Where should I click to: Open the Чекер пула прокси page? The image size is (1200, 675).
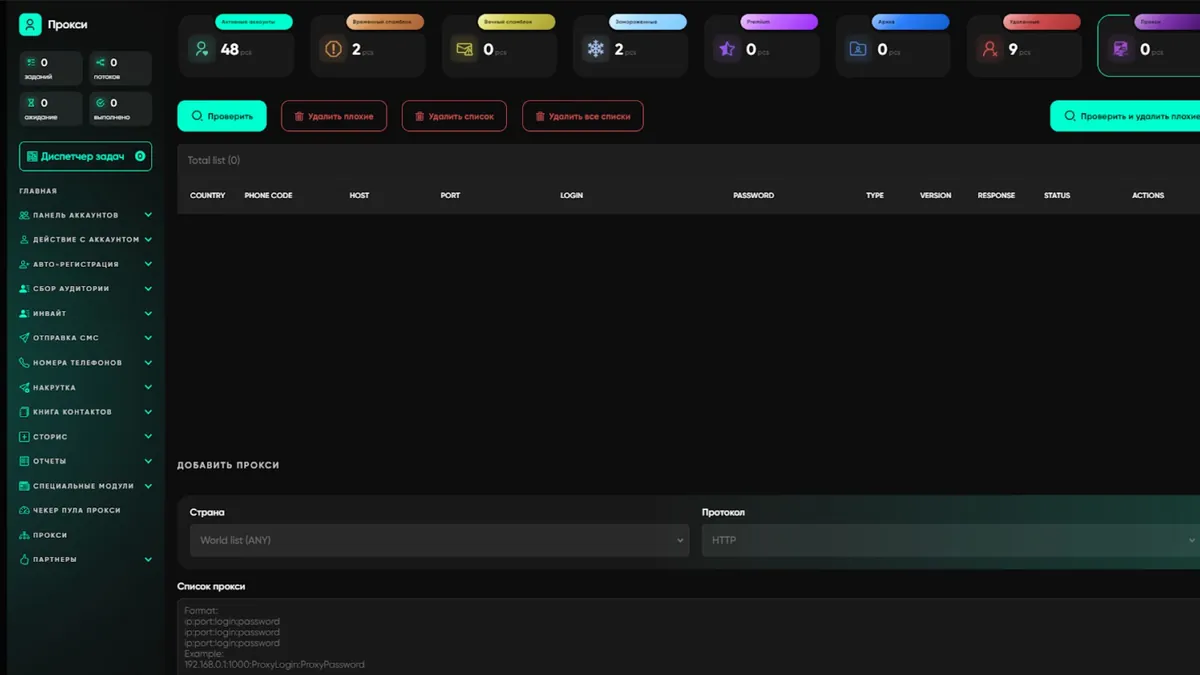(76, 510)
